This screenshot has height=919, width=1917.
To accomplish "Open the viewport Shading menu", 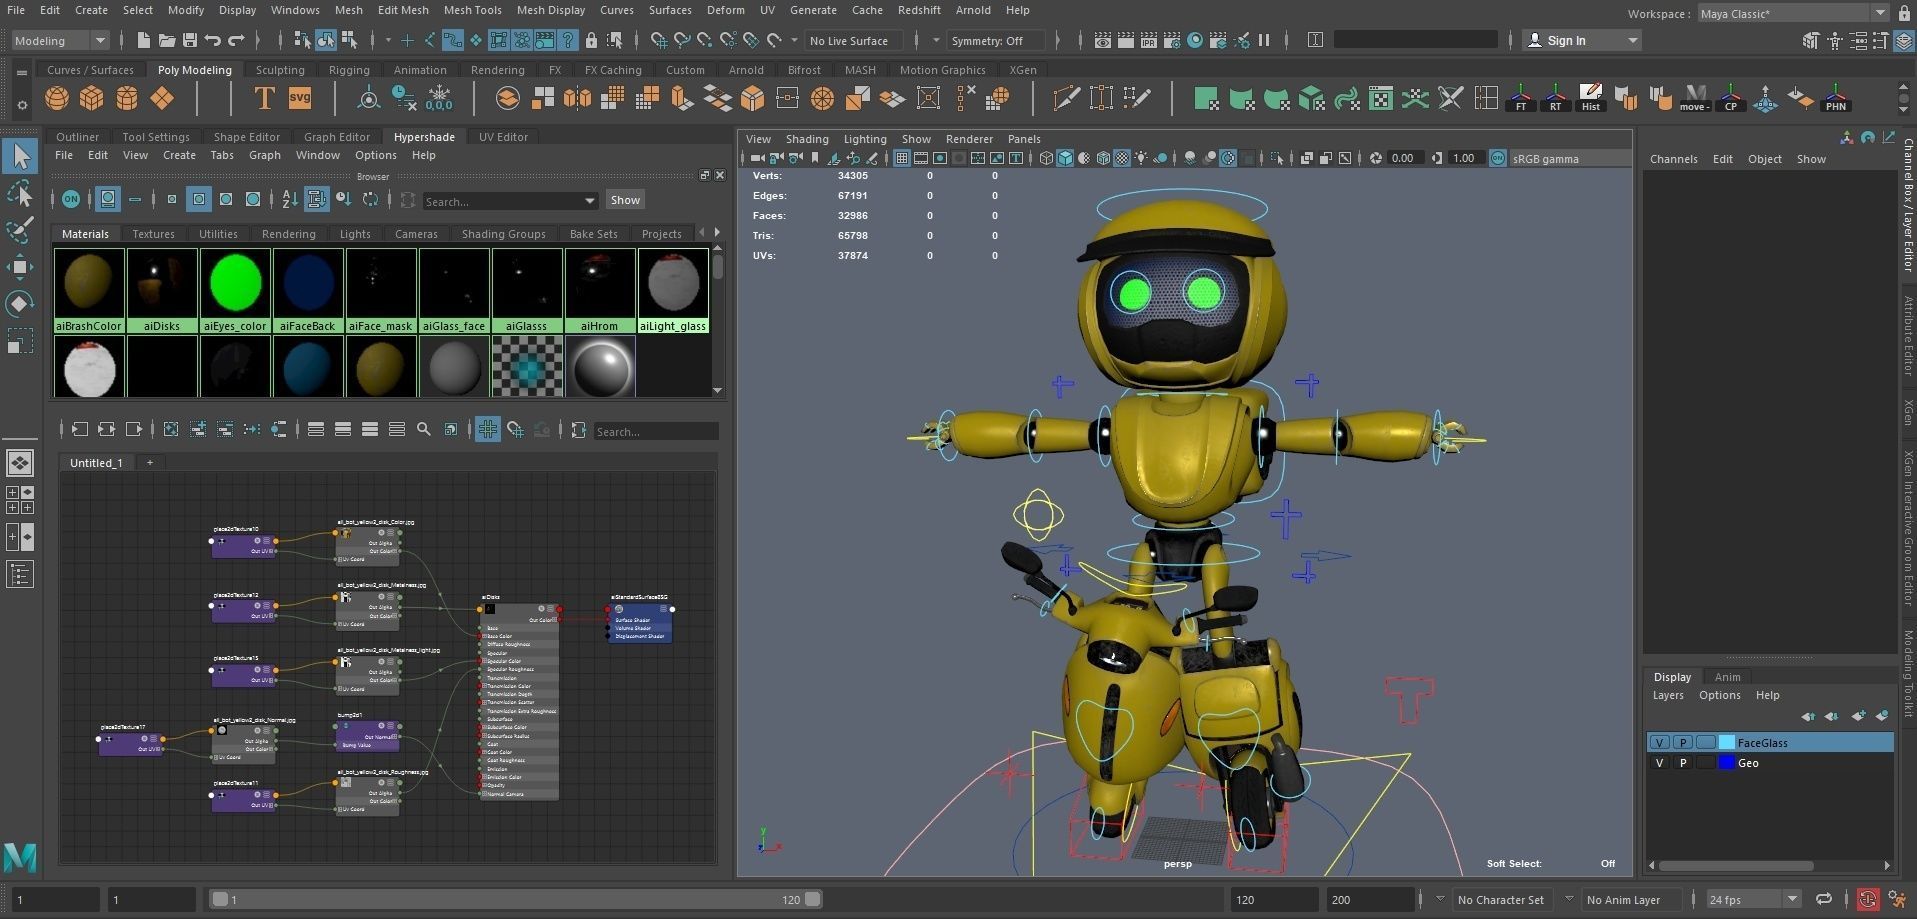I will 807,139.
